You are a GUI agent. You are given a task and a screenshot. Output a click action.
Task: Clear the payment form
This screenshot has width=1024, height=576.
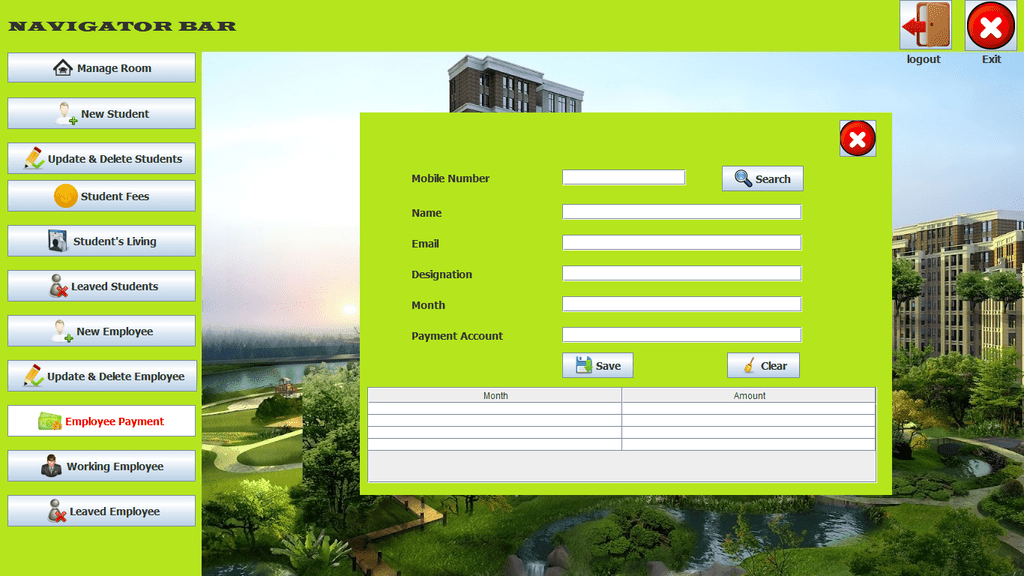tap(763, 366)
